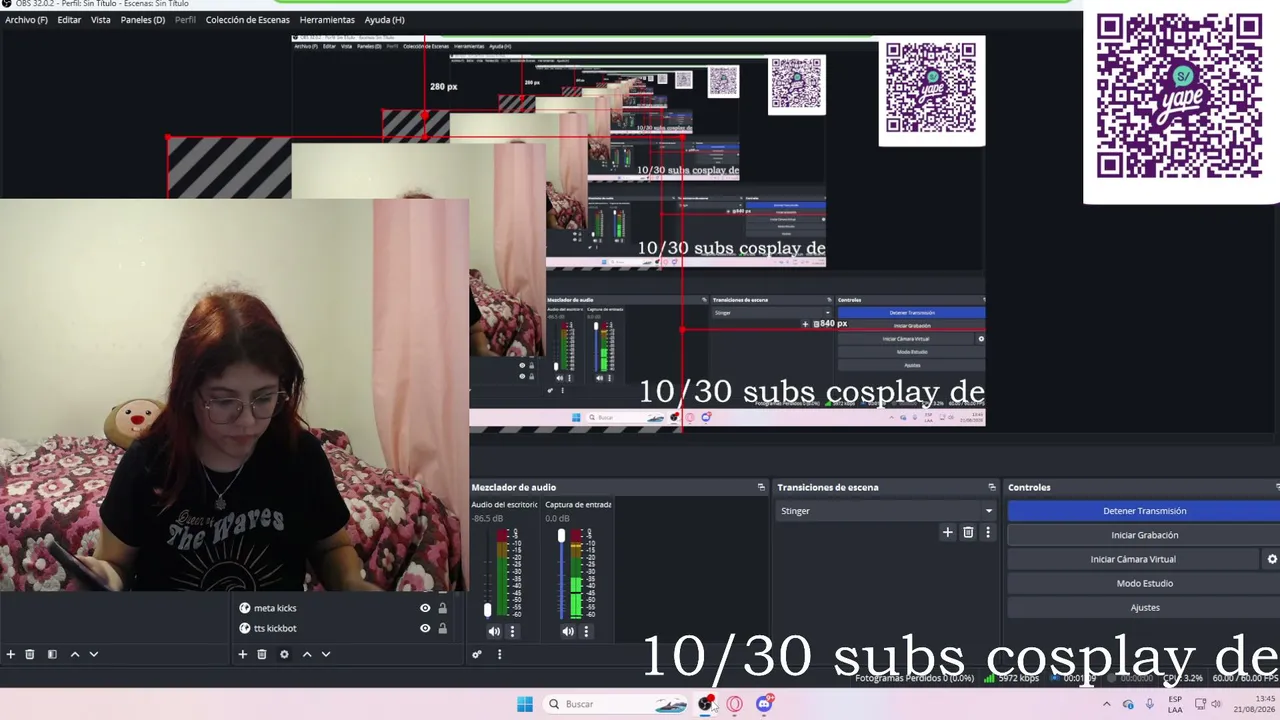
Task: Lock the meta kicks source
Action: pos(443,608)
